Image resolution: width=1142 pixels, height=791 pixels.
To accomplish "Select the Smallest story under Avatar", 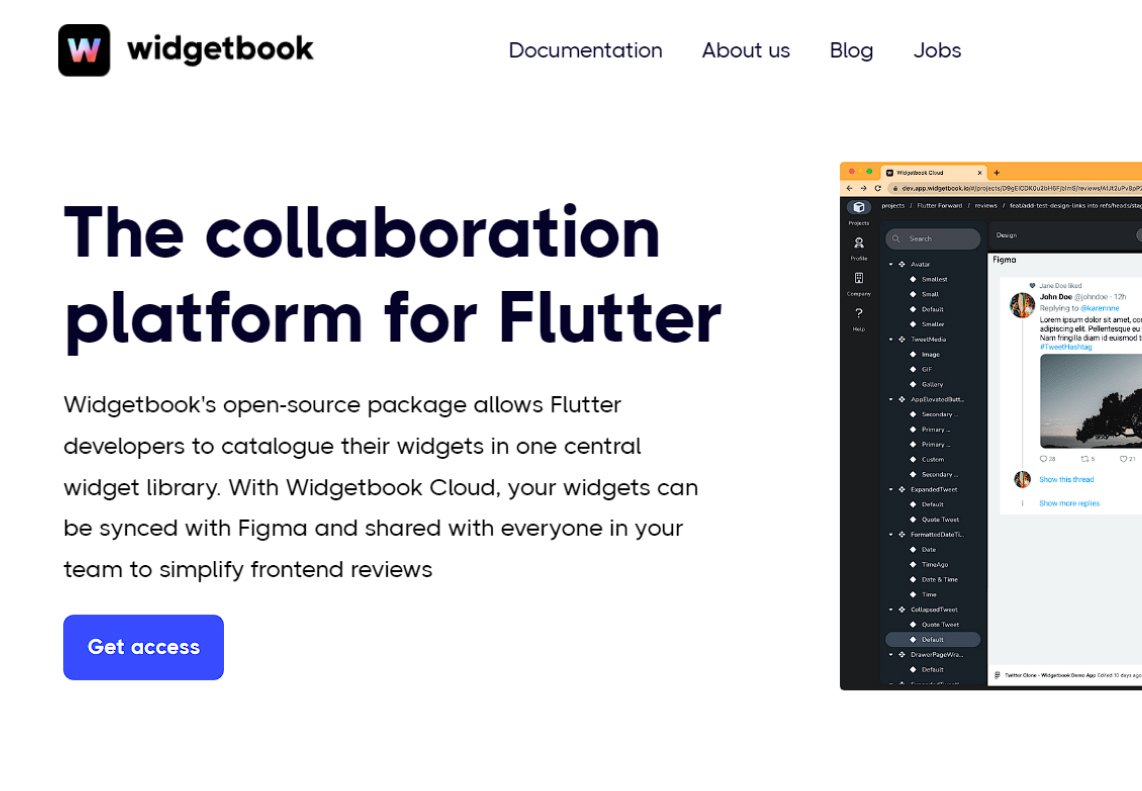I will (934, 279).
